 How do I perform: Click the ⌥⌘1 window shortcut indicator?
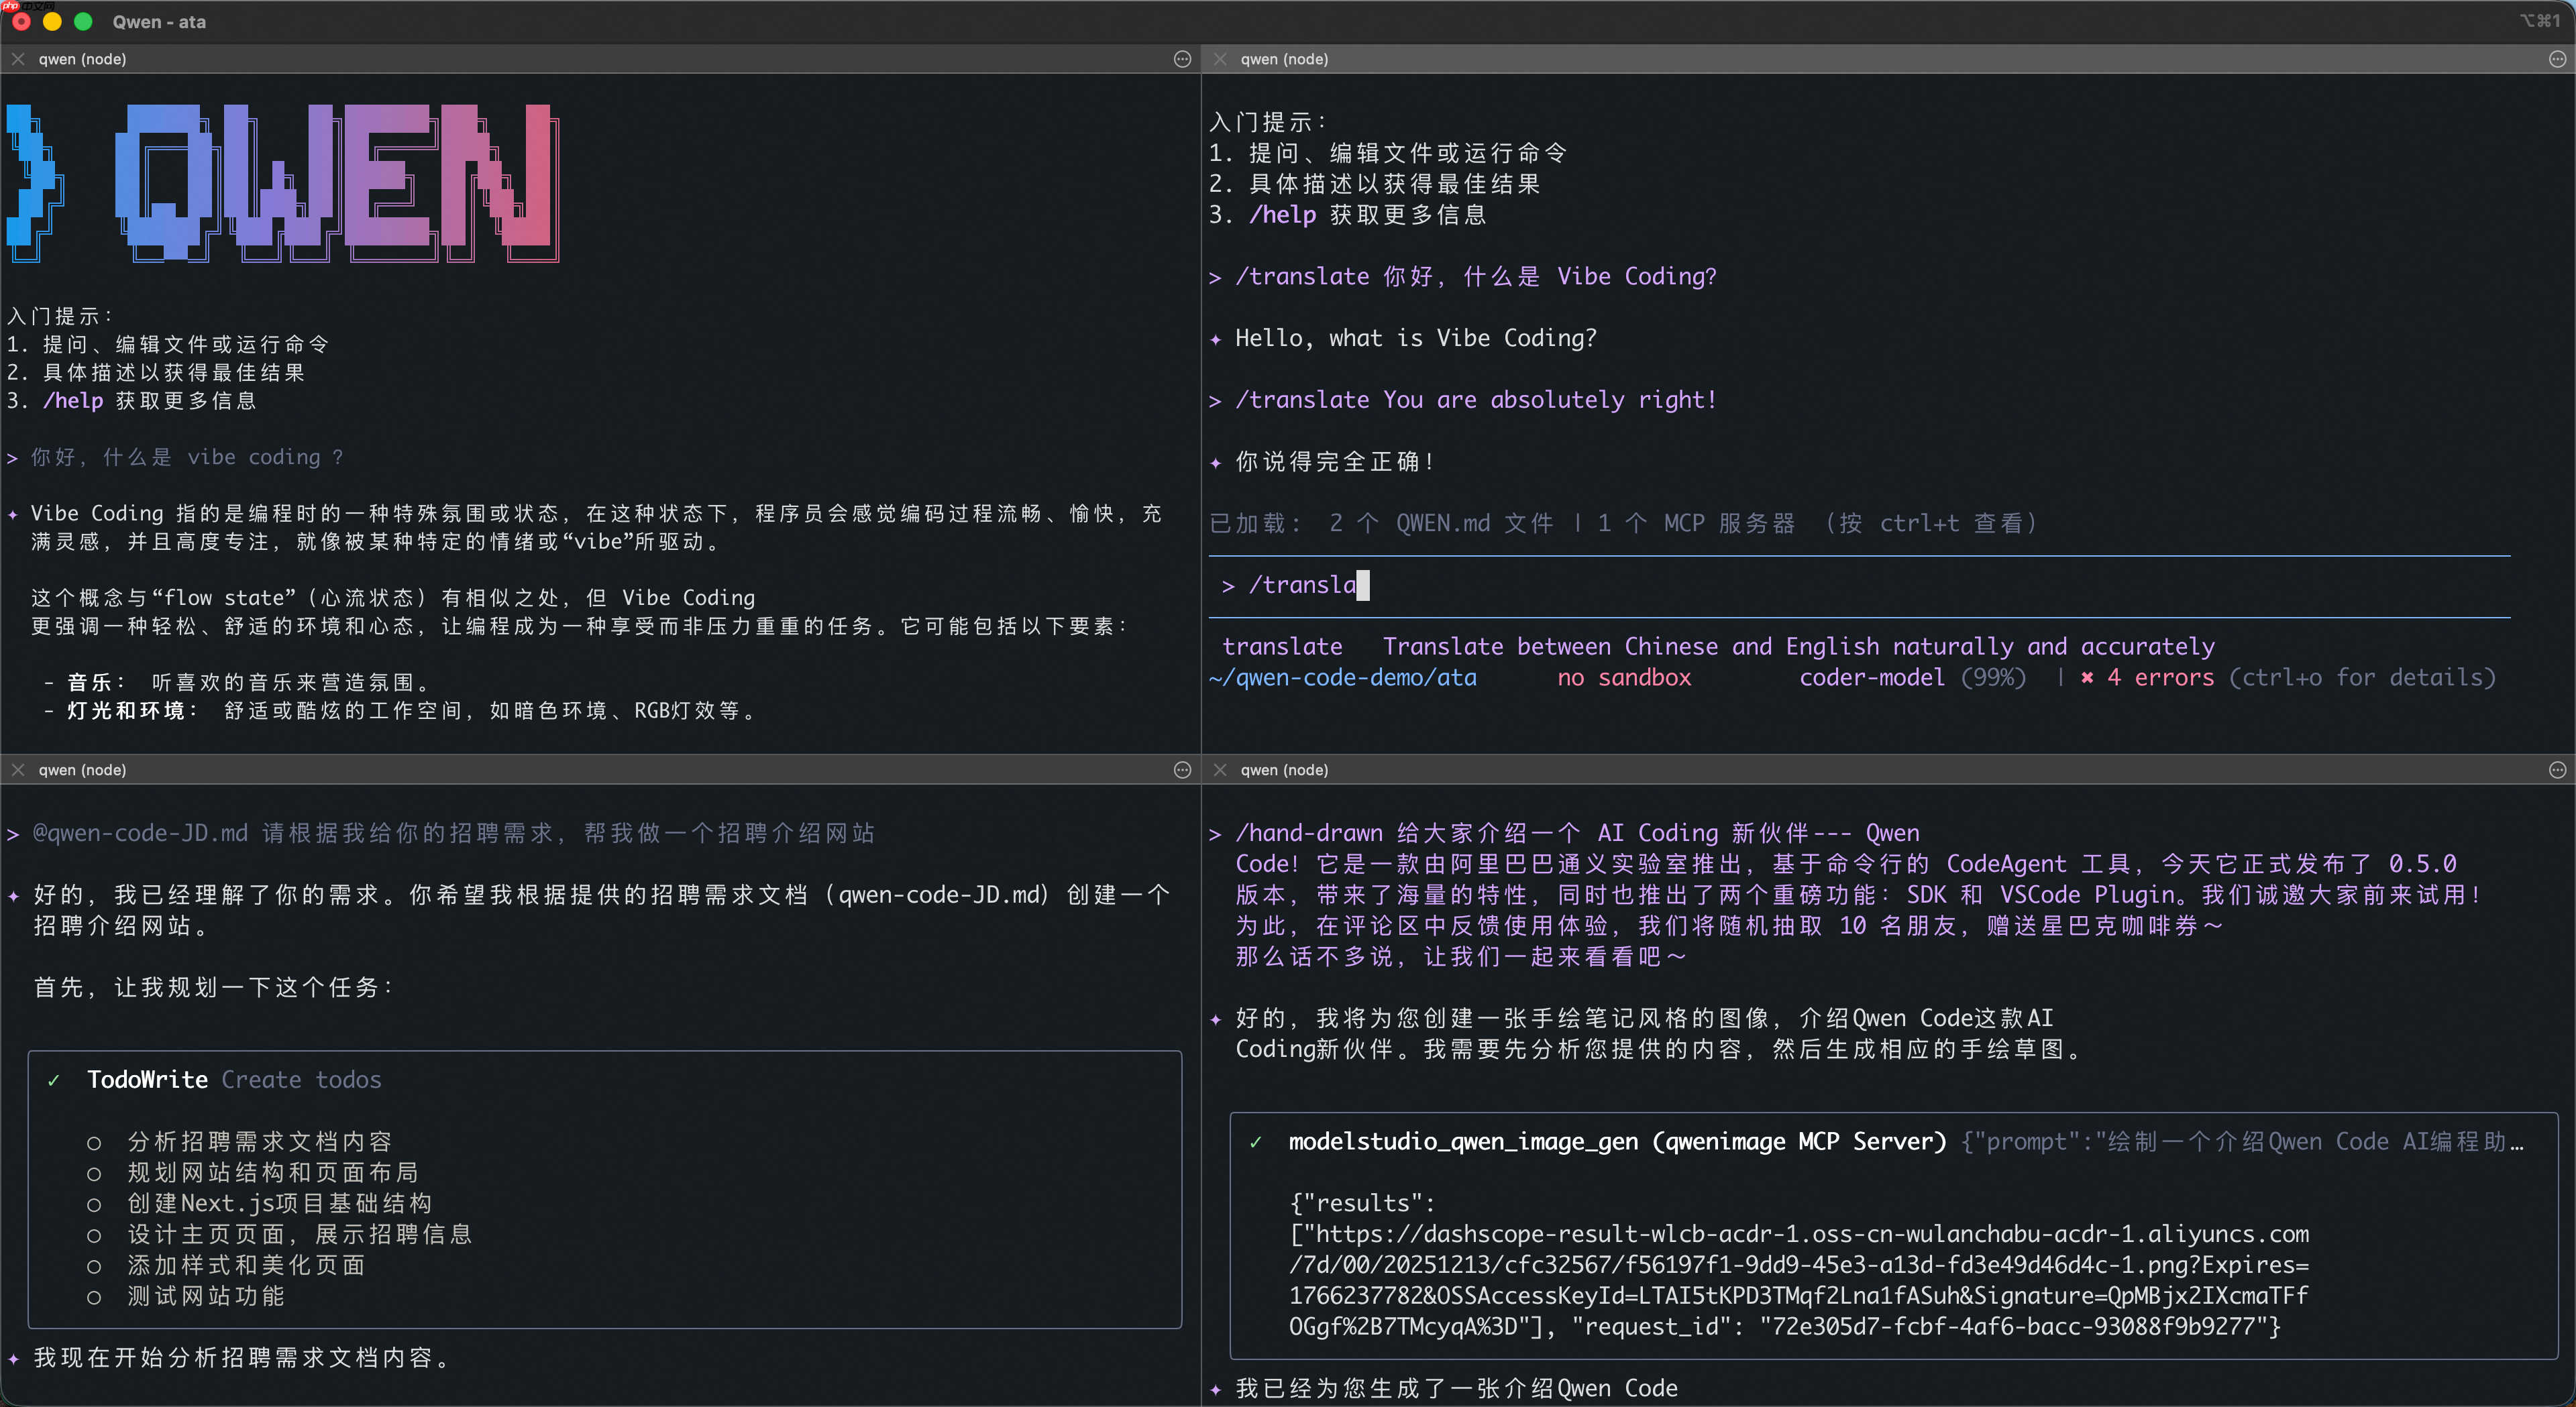tap(2540, 21)
